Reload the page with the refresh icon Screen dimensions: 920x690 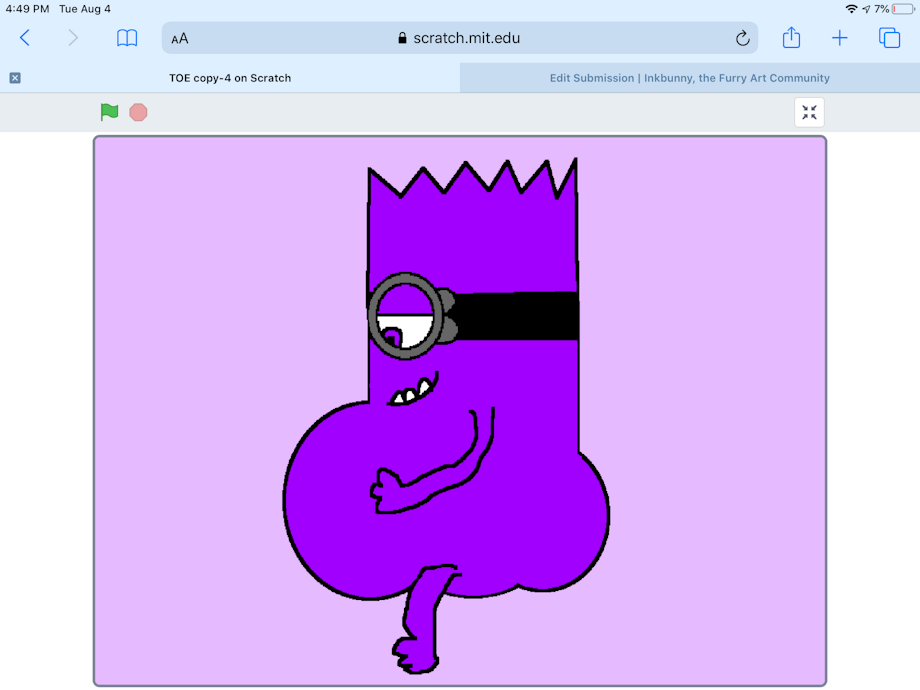click(742, 38)
